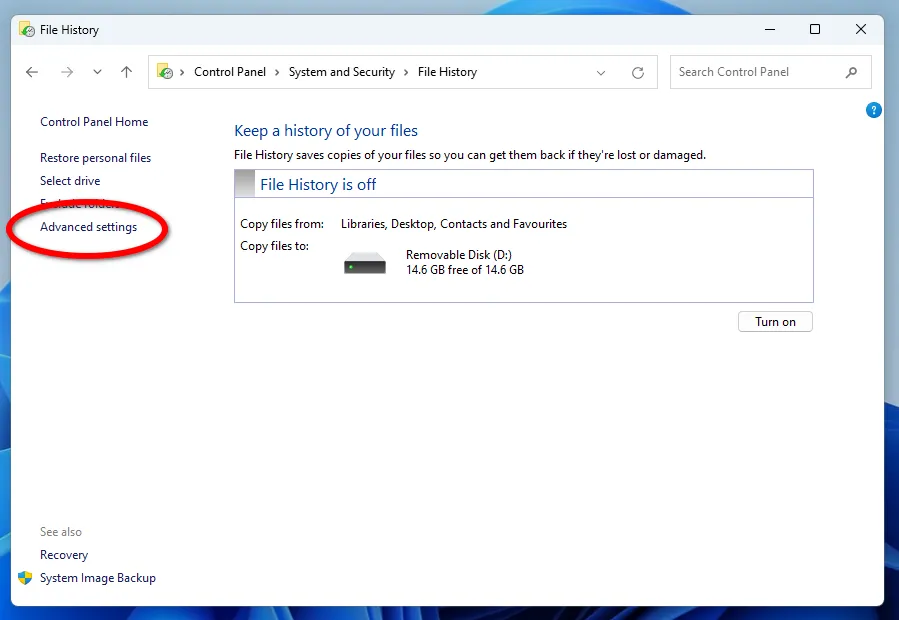899x620 pixels.
Task: Click the folder icon in address bar
Action: tap(166, 72)
